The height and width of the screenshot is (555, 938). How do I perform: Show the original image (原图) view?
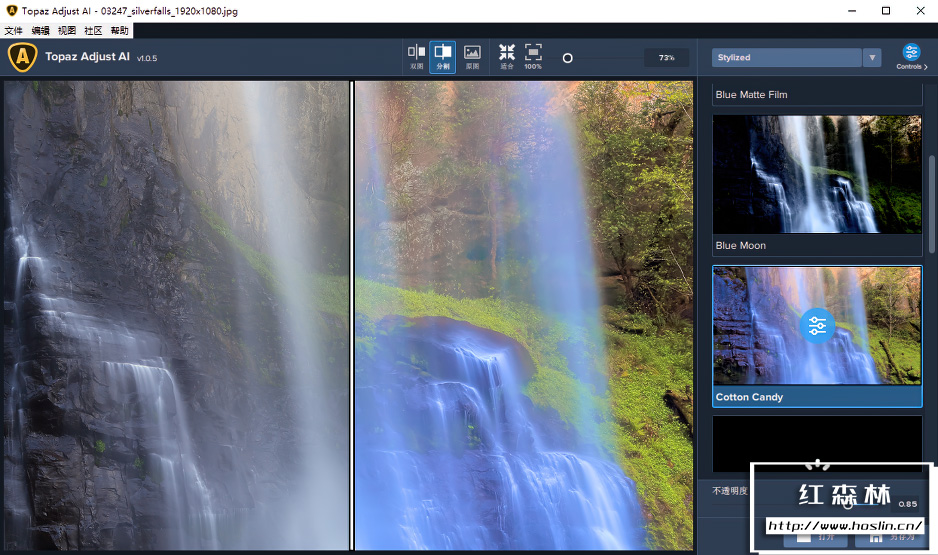pyautogui.click(x=472, y=57)
